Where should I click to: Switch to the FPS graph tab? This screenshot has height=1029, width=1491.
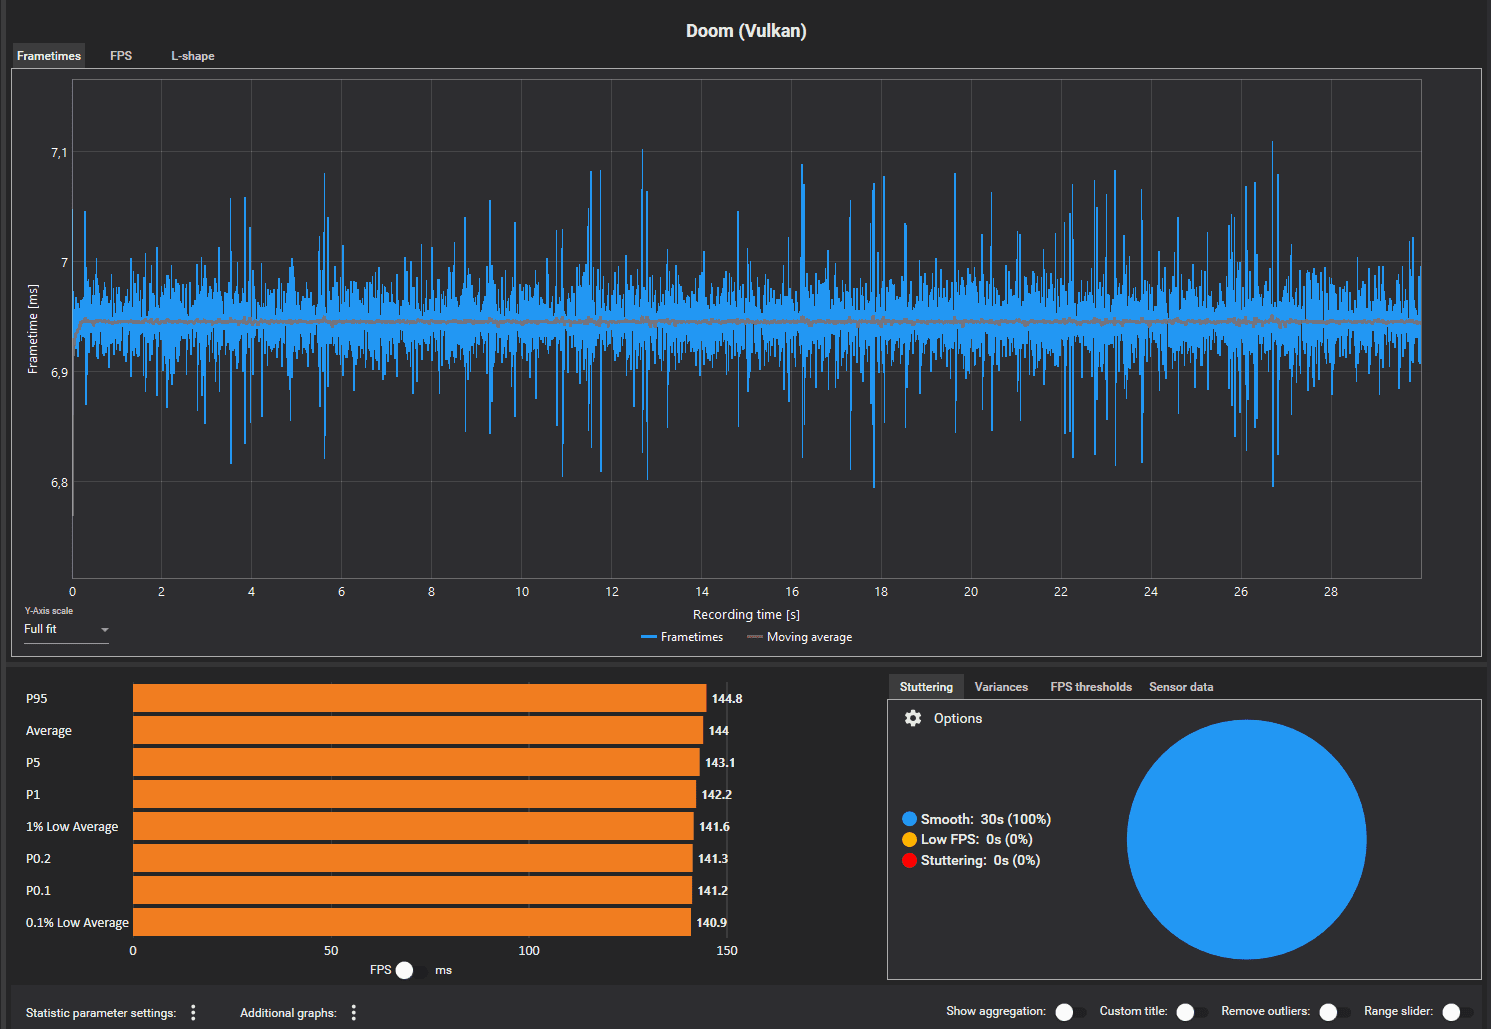click(x=121, y=56)
